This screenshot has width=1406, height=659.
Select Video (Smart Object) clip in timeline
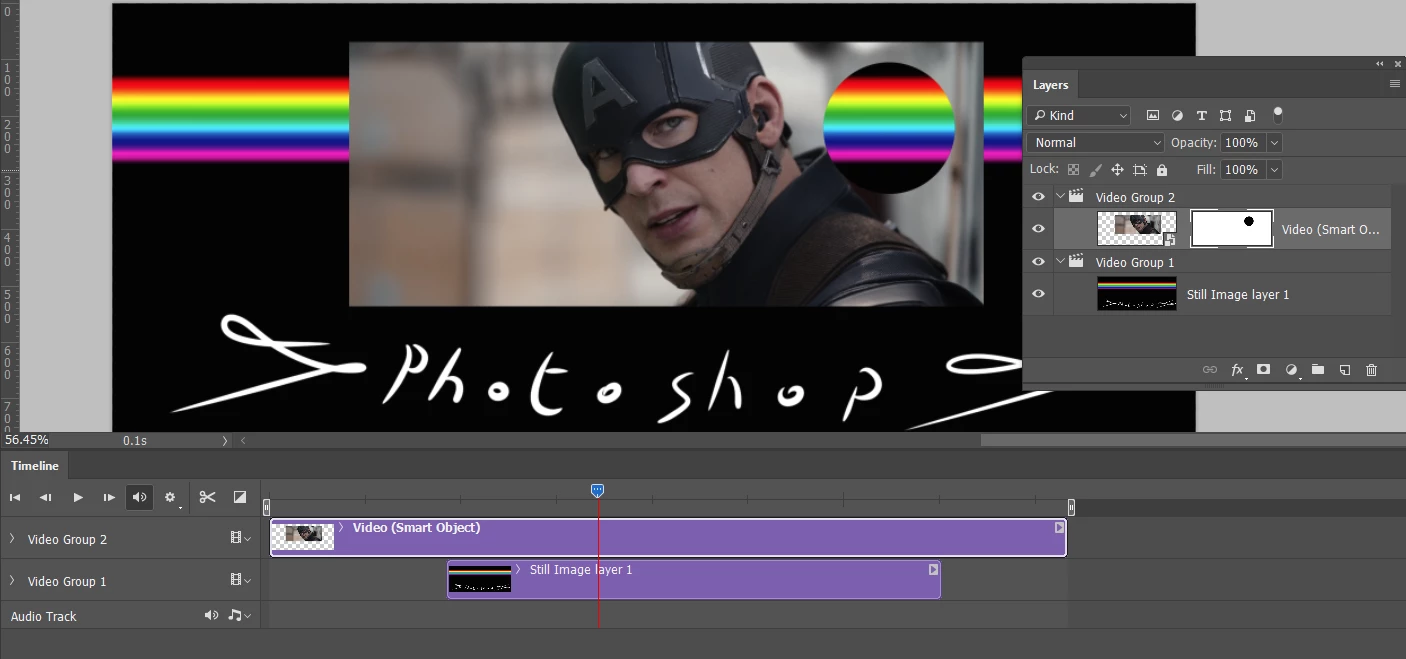668,538
